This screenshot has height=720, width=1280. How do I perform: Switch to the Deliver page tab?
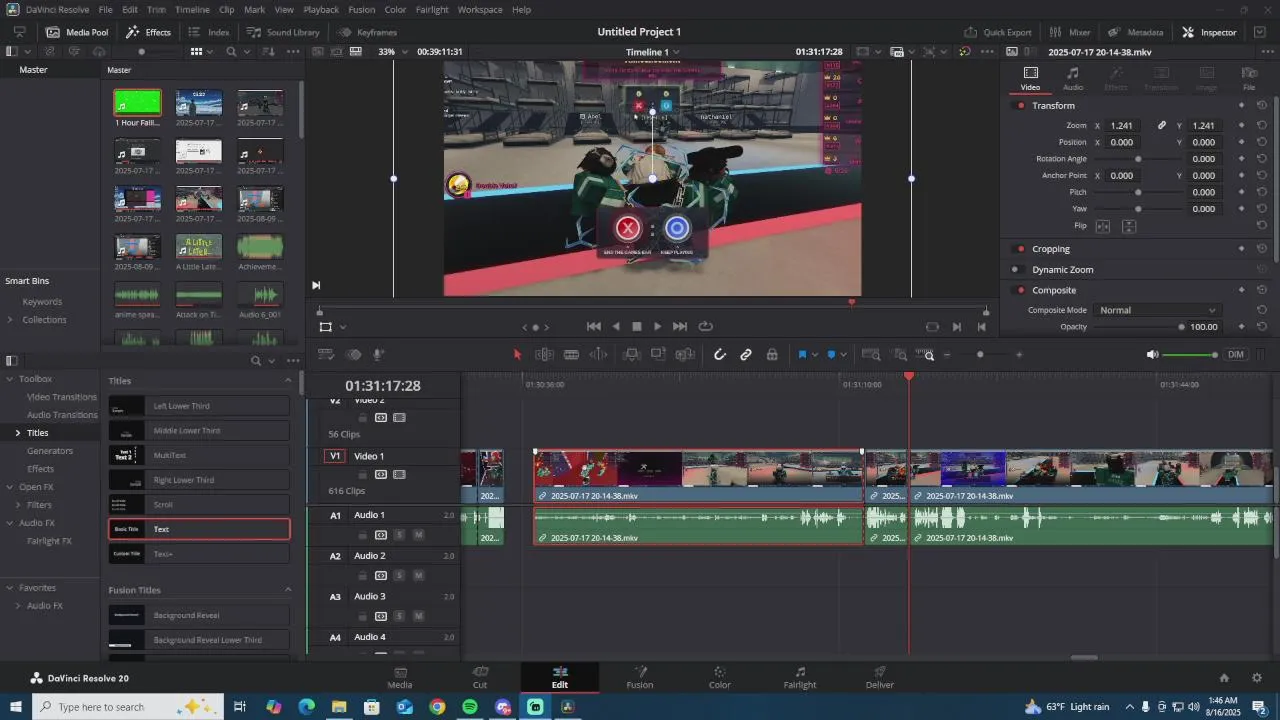pyautogui.click(x=880, y=677)
